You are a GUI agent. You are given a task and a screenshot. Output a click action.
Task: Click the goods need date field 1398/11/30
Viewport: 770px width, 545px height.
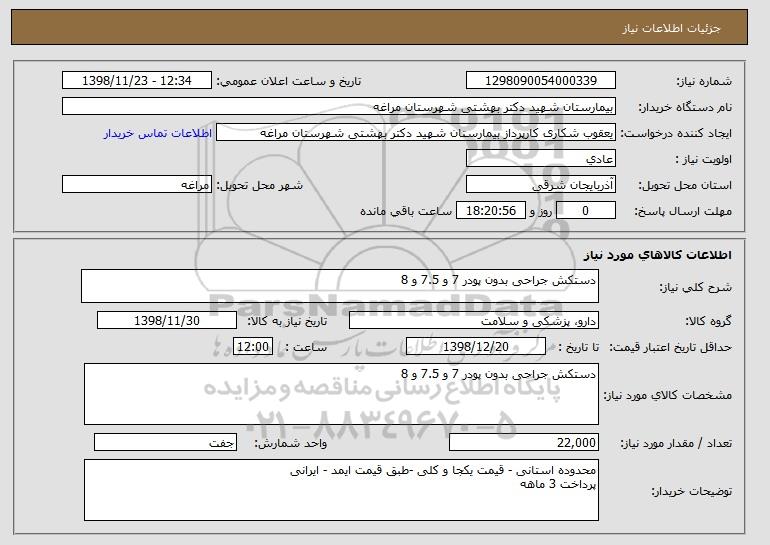click(167, 321)
